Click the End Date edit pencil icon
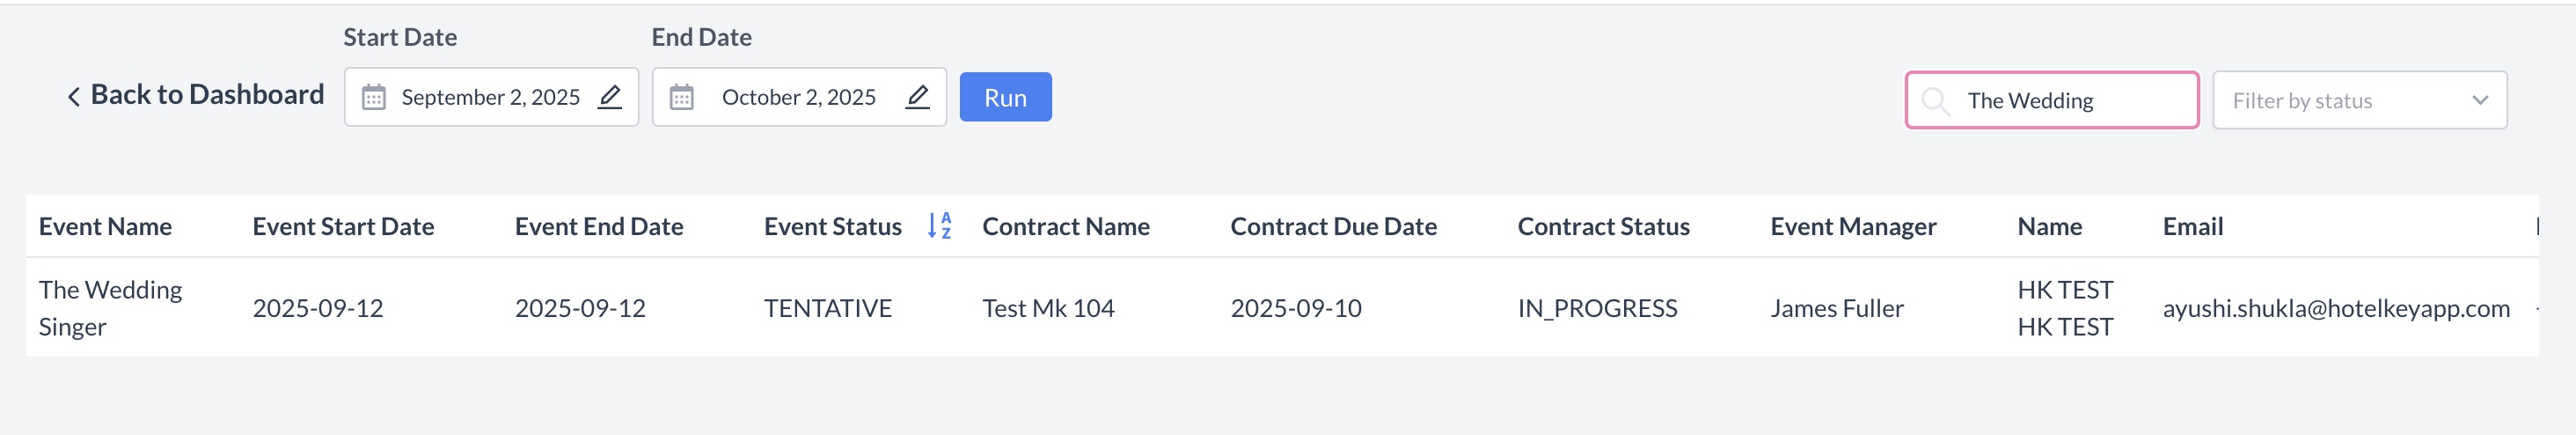 [918, 97]
